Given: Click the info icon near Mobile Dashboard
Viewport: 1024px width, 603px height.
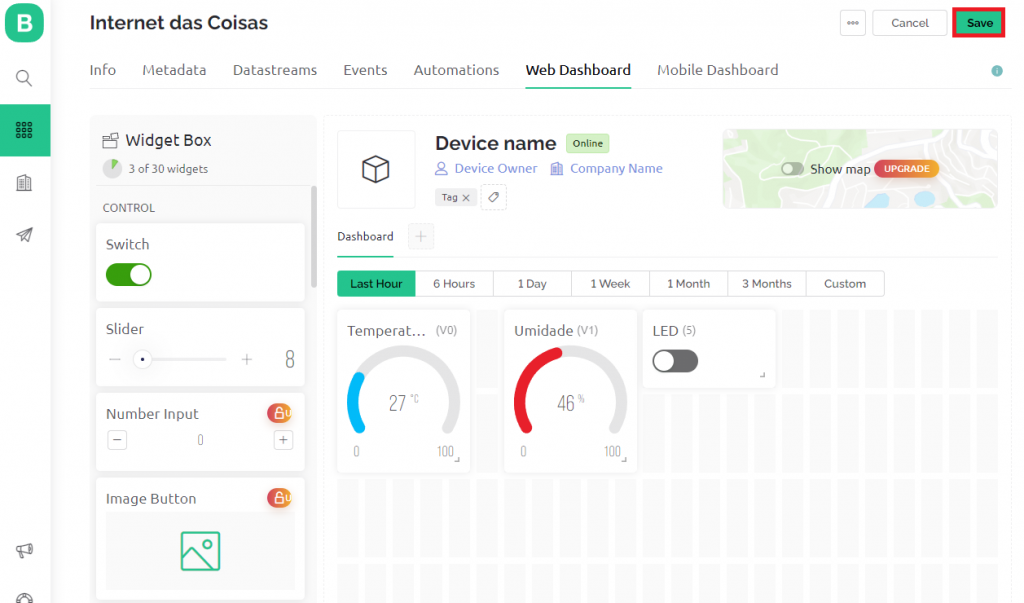Looking at the screenshot, I should (997, 71).
